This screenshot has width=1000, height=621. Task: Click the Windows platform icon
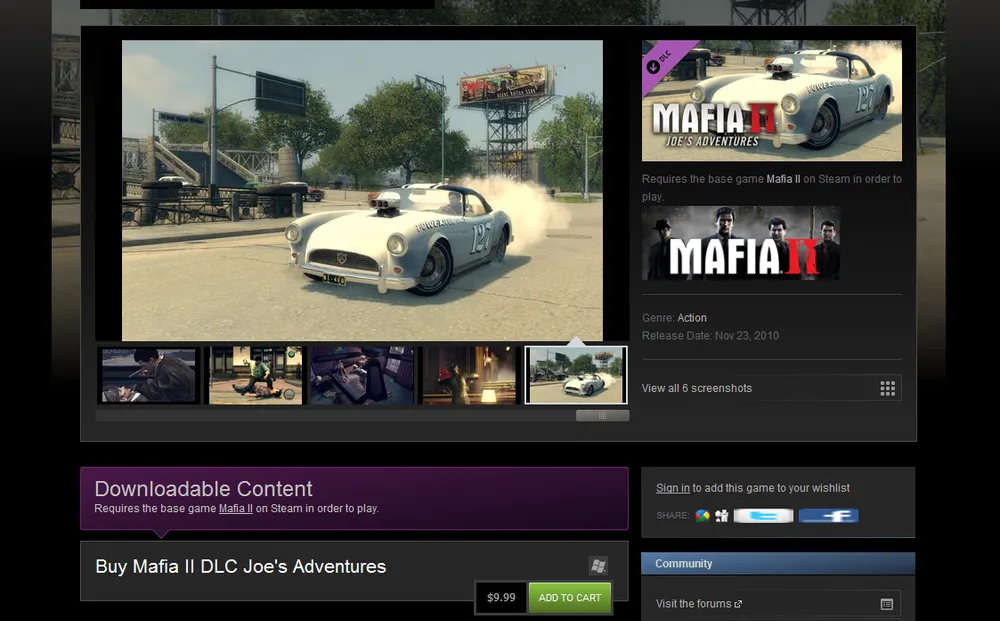click(598, 566)
